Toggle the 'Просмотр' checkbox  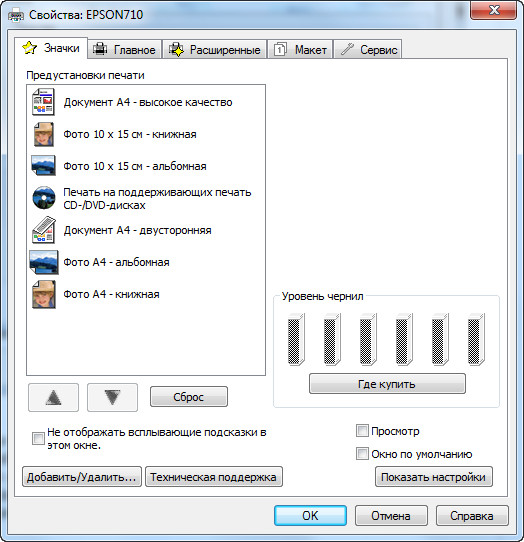pos(362,431)
